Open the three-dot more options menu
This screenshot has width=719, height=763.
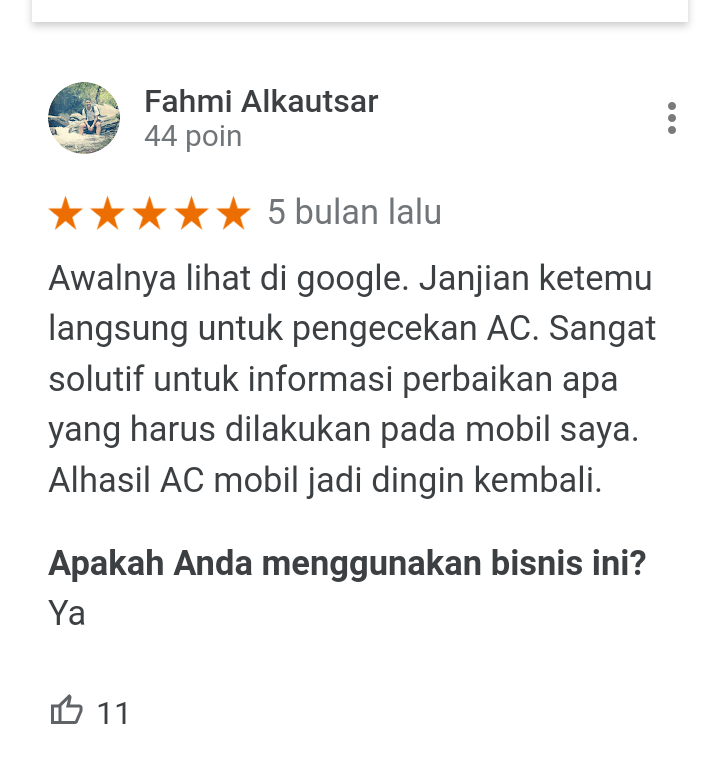click(672, 118)
